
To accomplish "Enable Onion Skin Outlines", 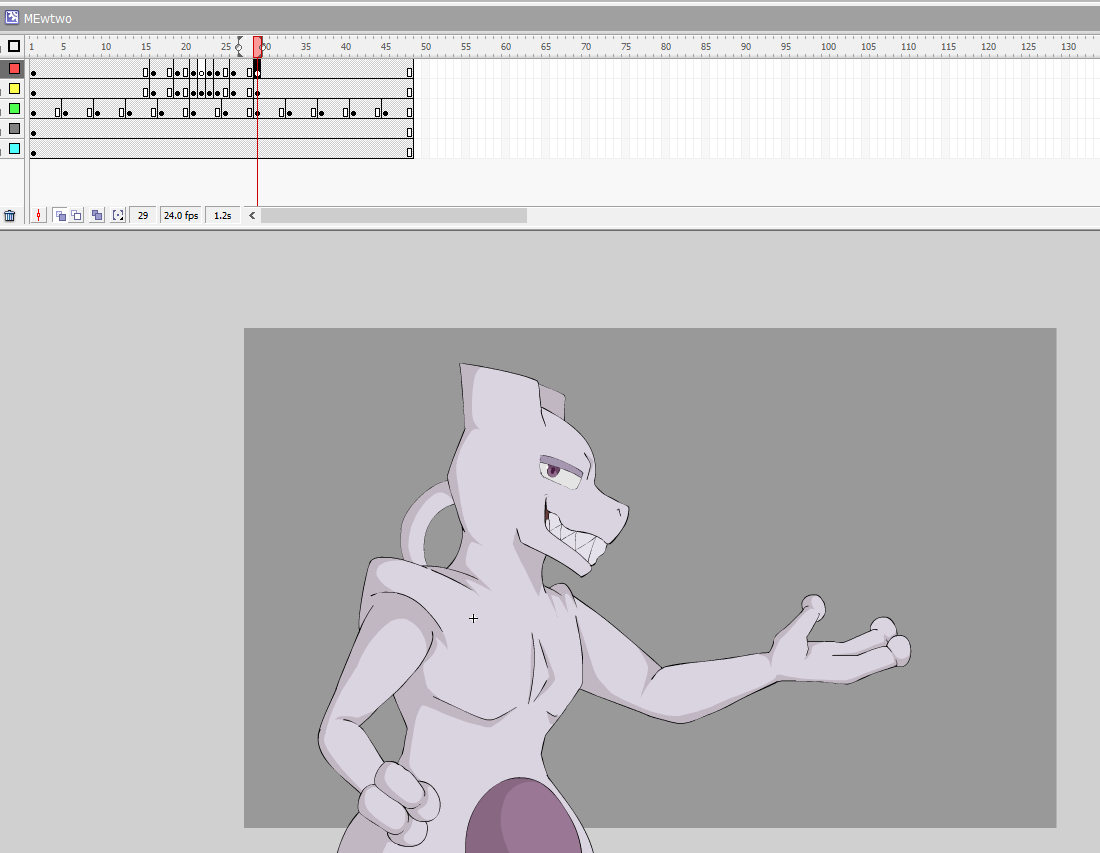I will [76, 215].
